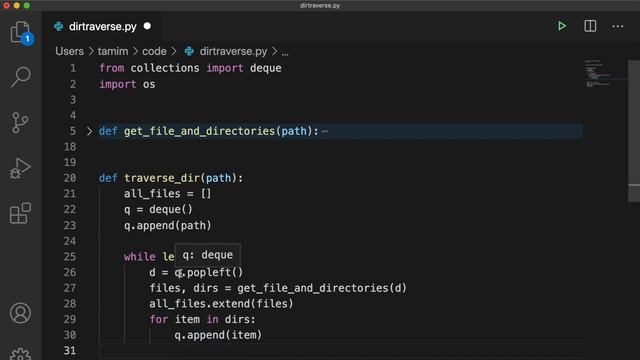Click 'all_files.extend(files)' on line 28

(x=221, y=304)
